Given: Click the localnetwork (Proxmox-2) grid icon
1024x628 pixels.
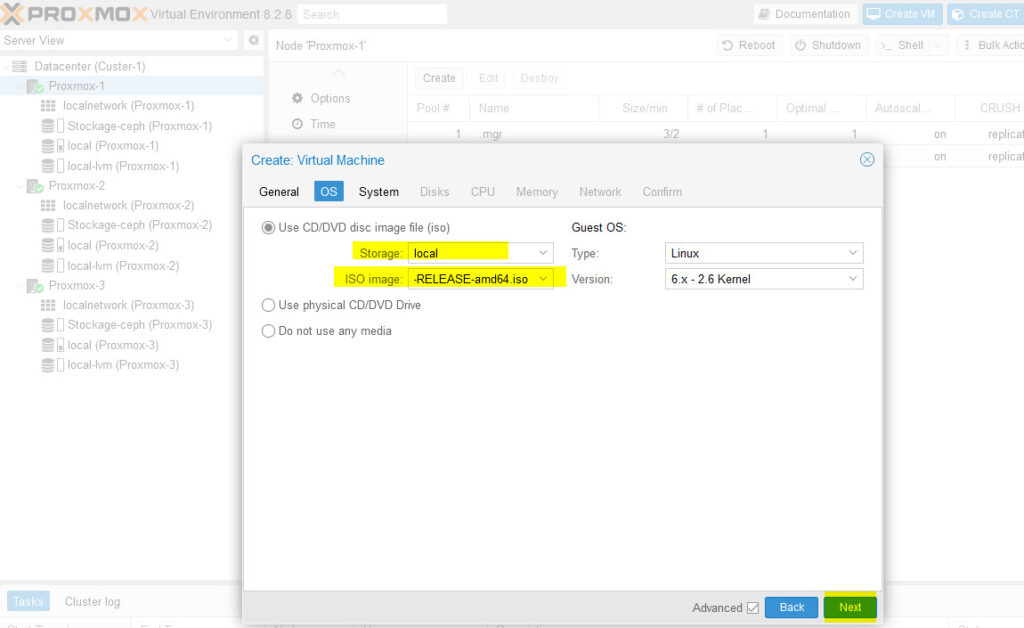Looking at the screenshot, I should point(48,206).
